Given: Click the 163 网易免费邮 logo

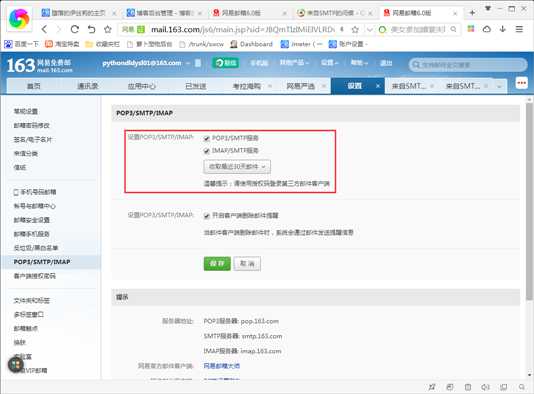Looking at the screenshot, I should tap(39, 65).
